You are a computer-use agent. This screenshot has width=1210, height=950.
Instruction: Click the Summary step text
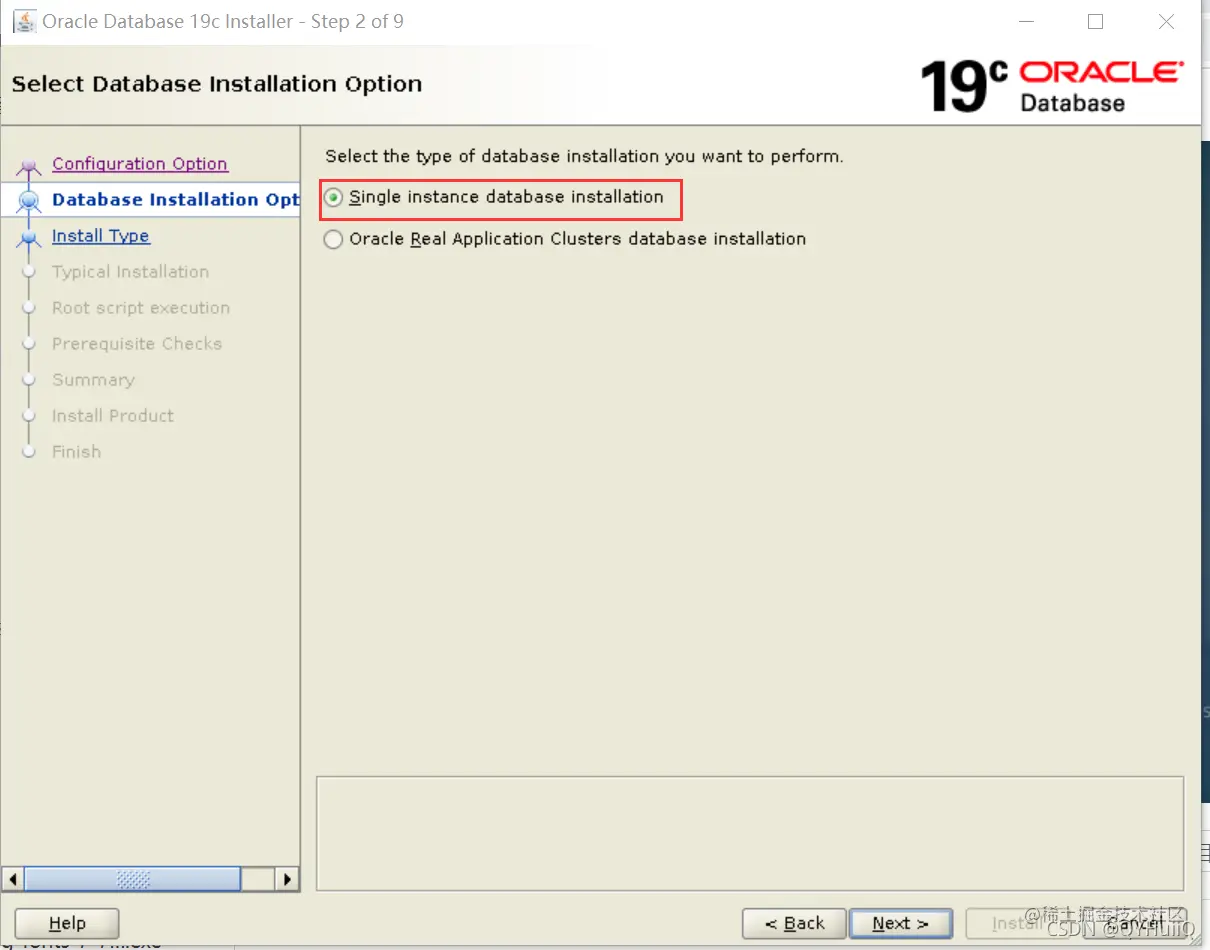[x=93, y=380]
